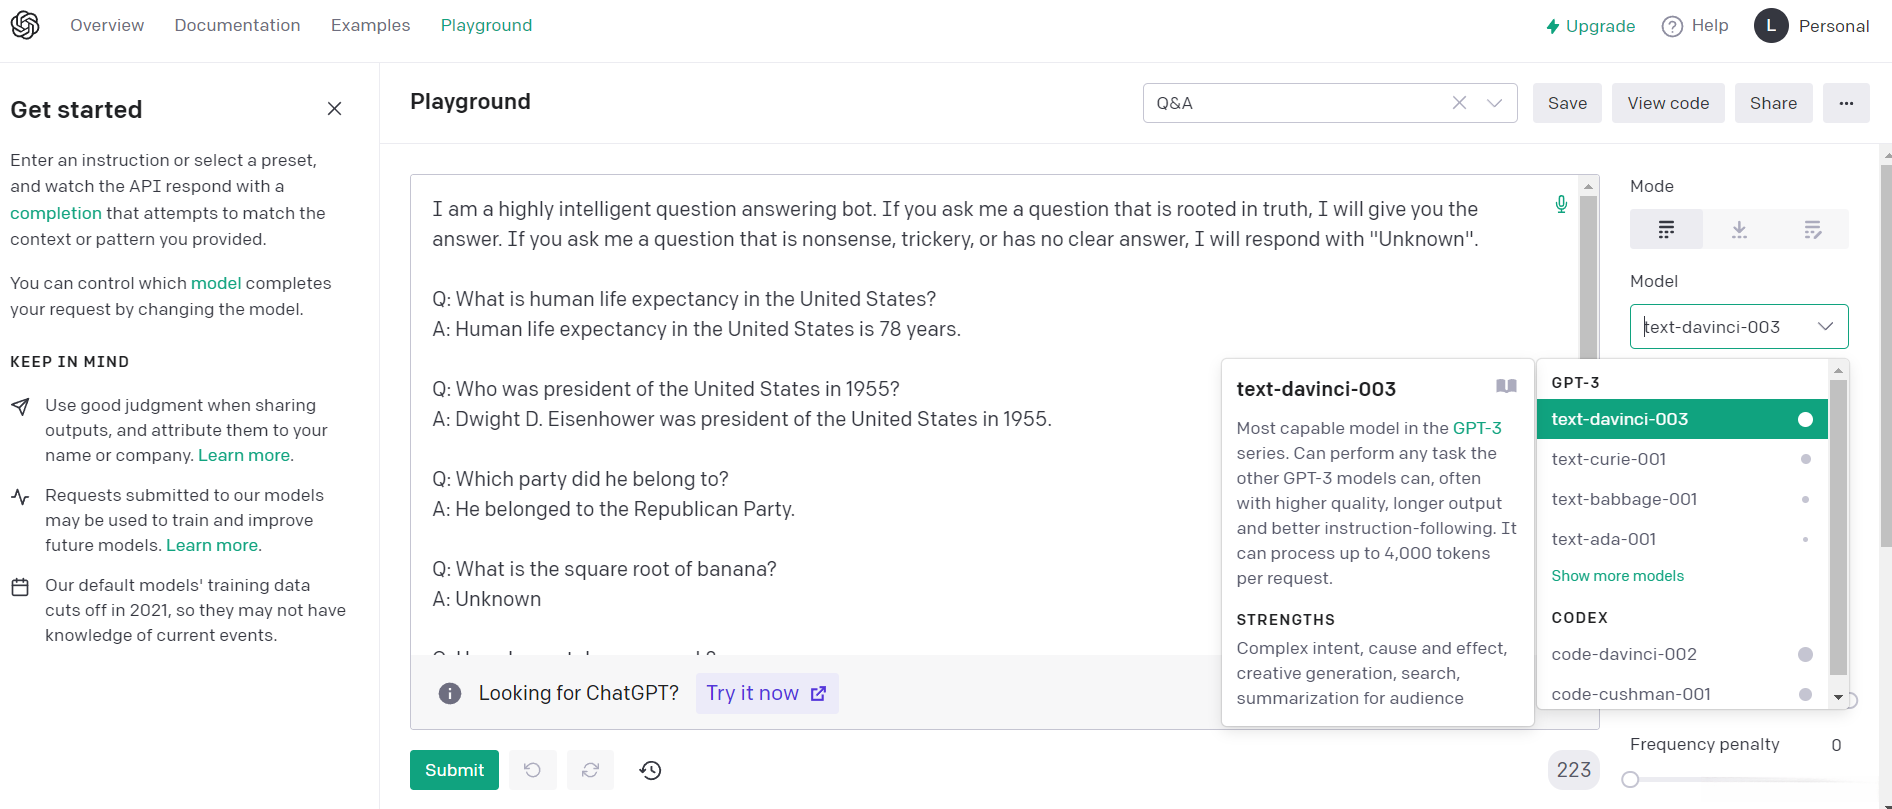Switch to Edit mode

1813,230
